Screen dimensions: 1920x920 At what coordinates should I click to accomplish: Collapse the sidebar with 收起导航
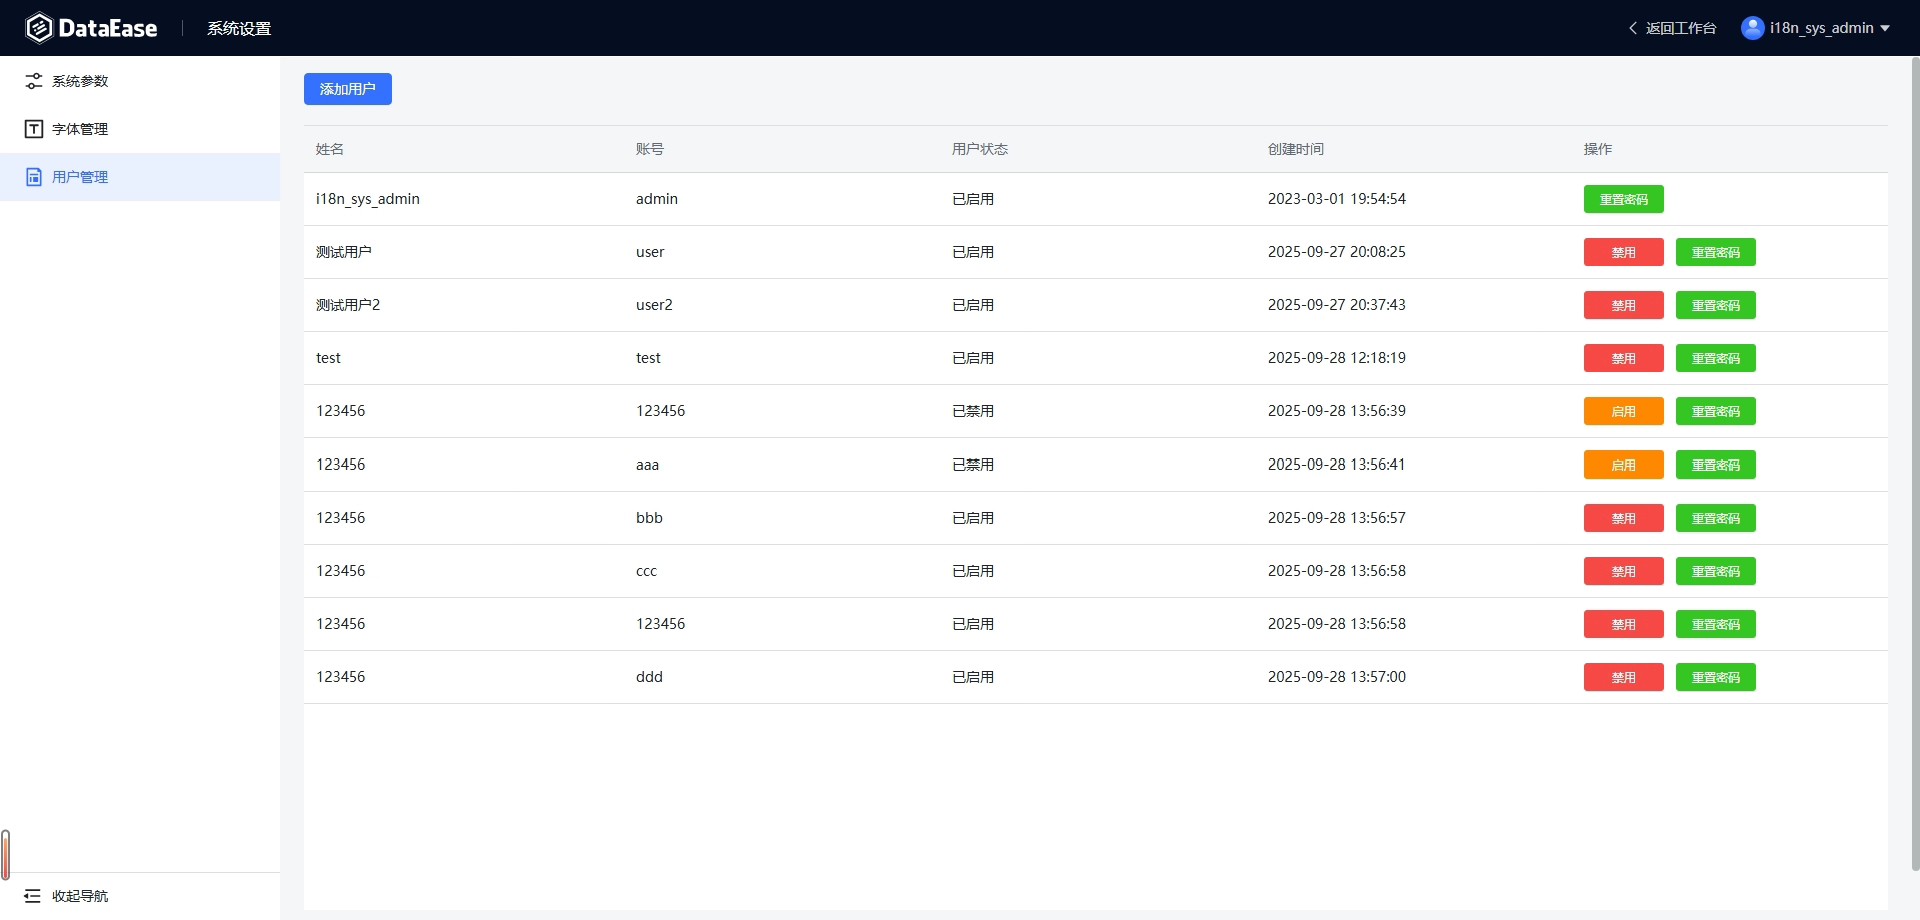pos(140,896)
